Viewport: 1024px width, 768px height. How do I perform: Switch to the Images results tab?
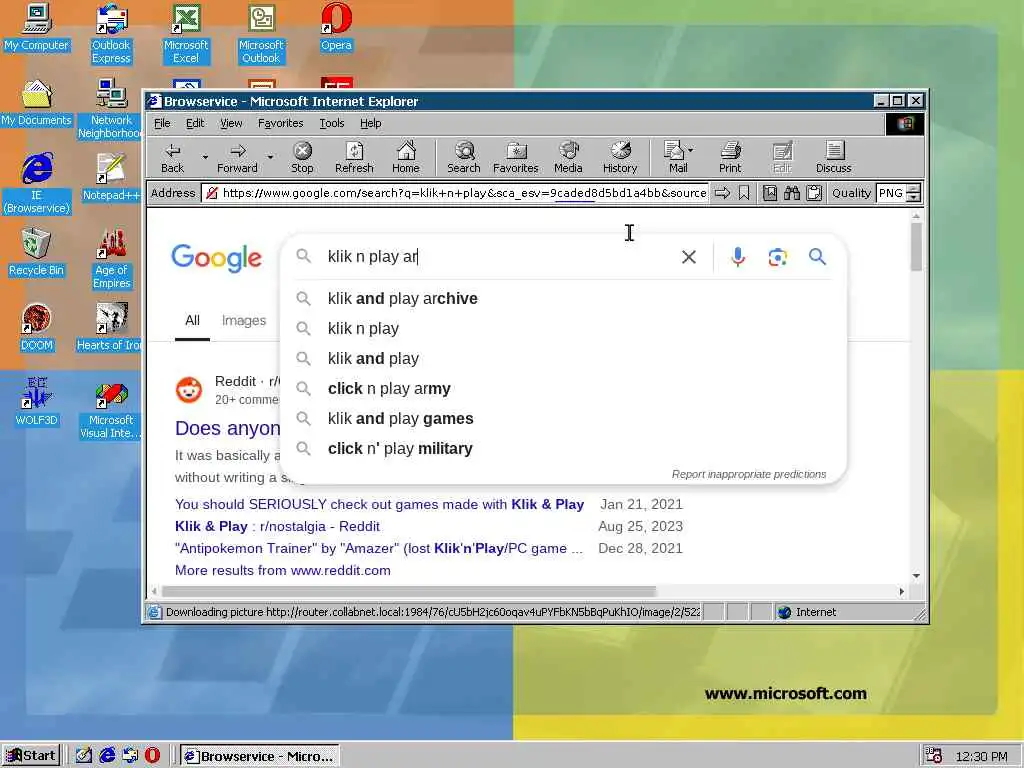(244, 321)
